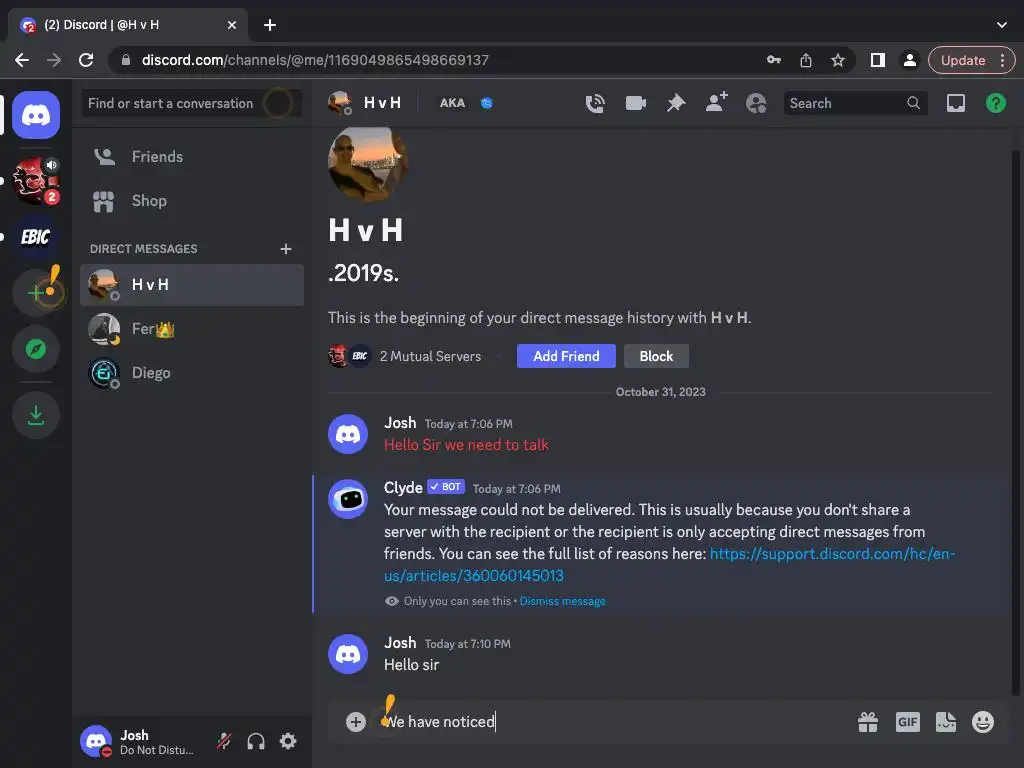Add friends to DM icon
The height and width of the screenshot is (768, 1024).
pos(716,103)
